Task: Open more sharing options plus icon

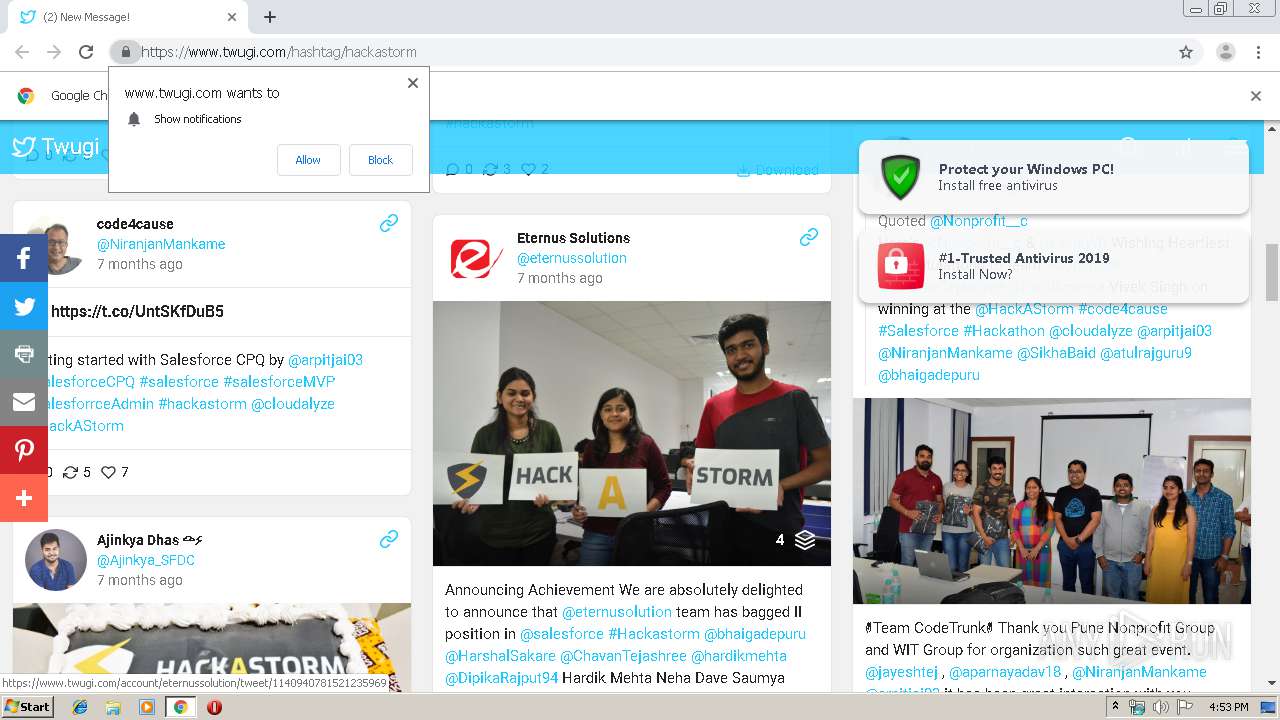Action: tap(24, 498)
